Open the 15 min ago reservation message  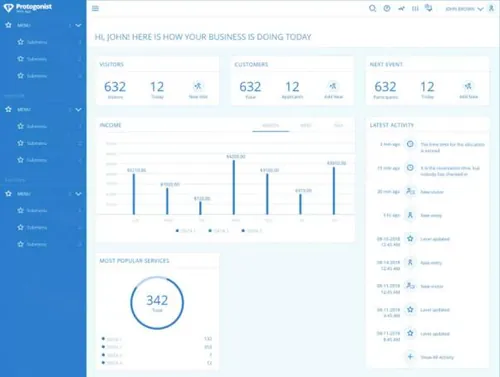pyautogui.click(x=450, y=171)
